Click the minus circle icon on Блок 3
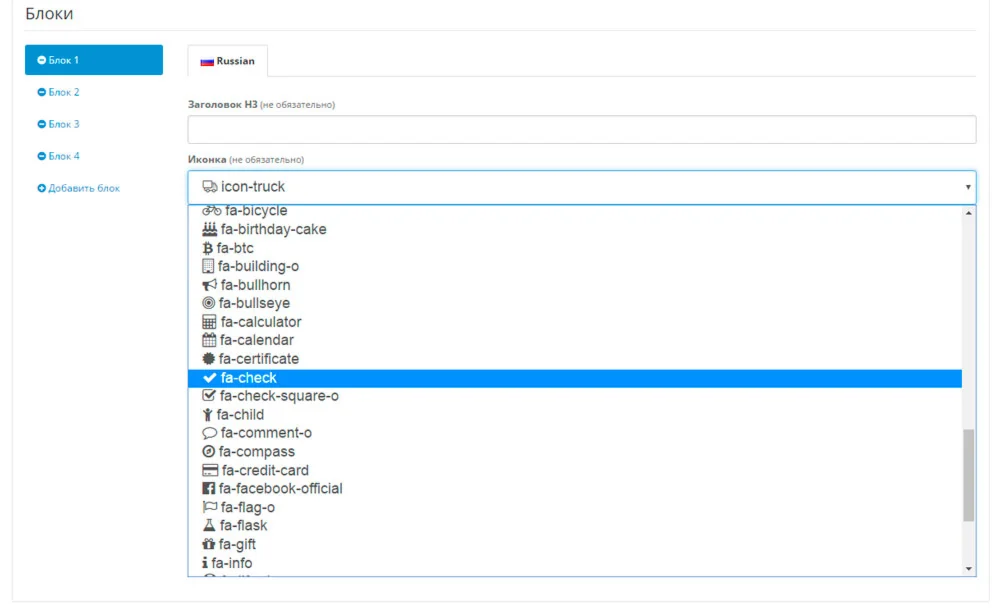Image resolution: width=1000 pixels, height=612 pixels. pos(41,124)
